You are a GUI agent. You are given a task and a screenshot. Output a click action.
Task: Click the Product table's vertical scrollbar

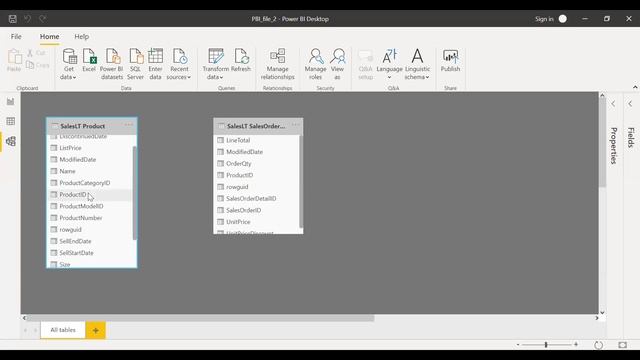pyautogui.click(x=134, y=193)
